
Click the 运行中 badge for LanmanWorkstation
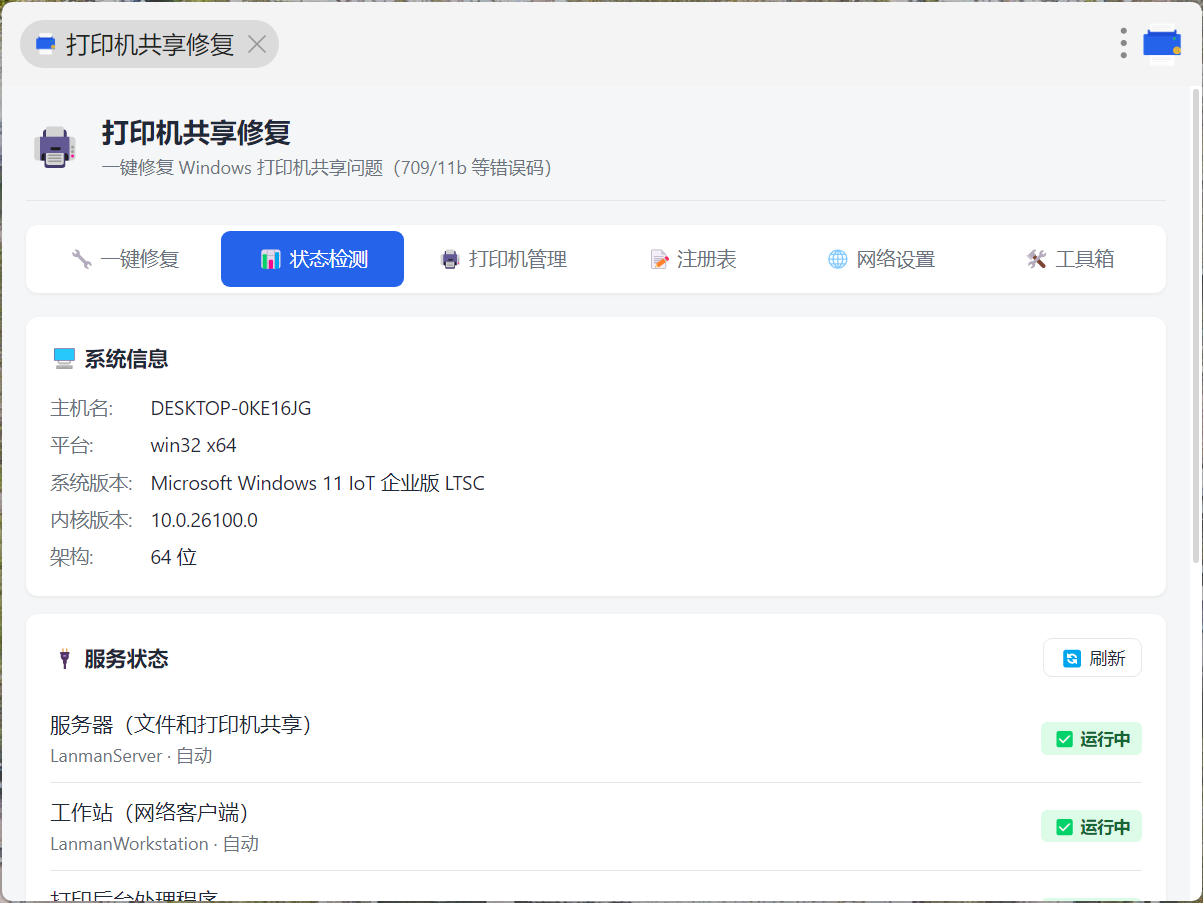coord(1091,827)
